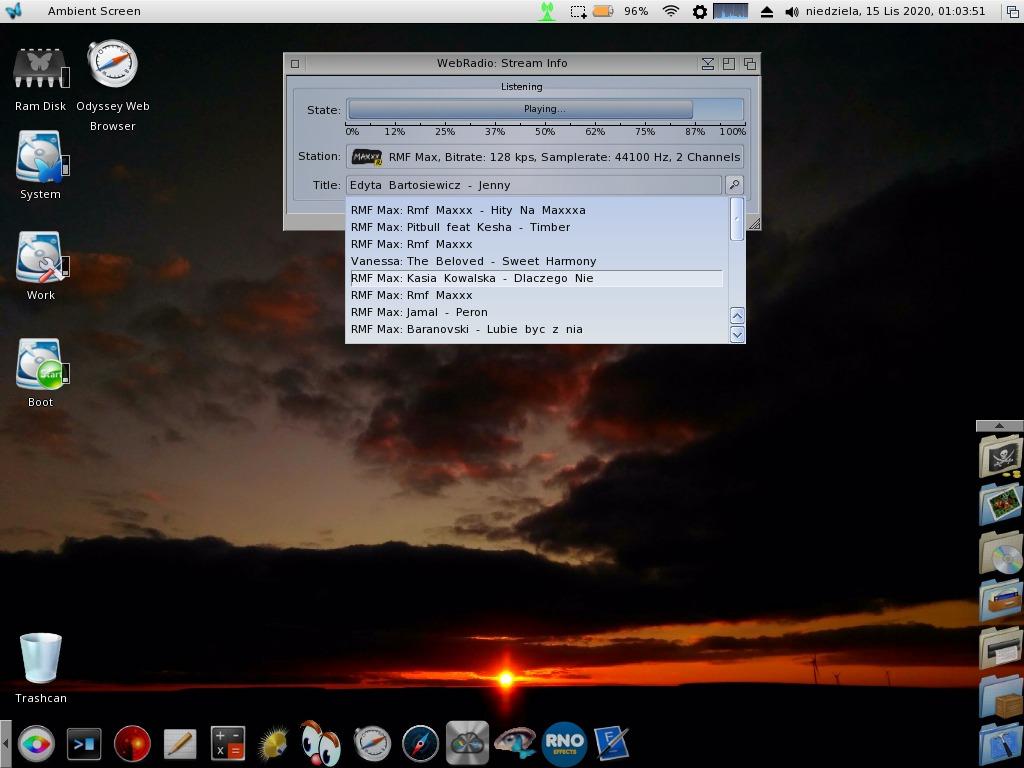The width and height of the screenshot is (1024, 768).
Task: Launch silver compass browser in dock
Action: click(372, 743)
